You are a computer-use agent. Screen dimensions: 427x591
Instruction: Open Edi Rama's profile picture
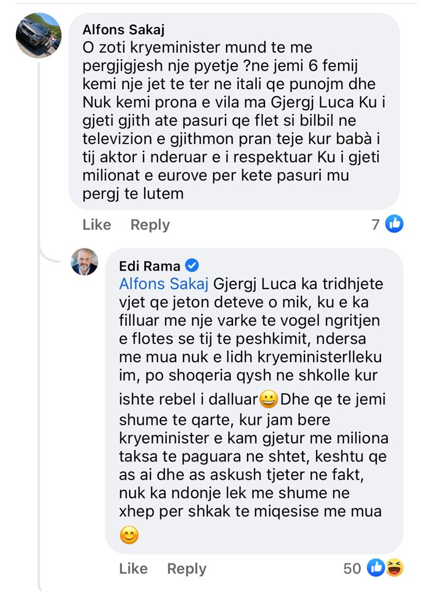coord(84,262)
